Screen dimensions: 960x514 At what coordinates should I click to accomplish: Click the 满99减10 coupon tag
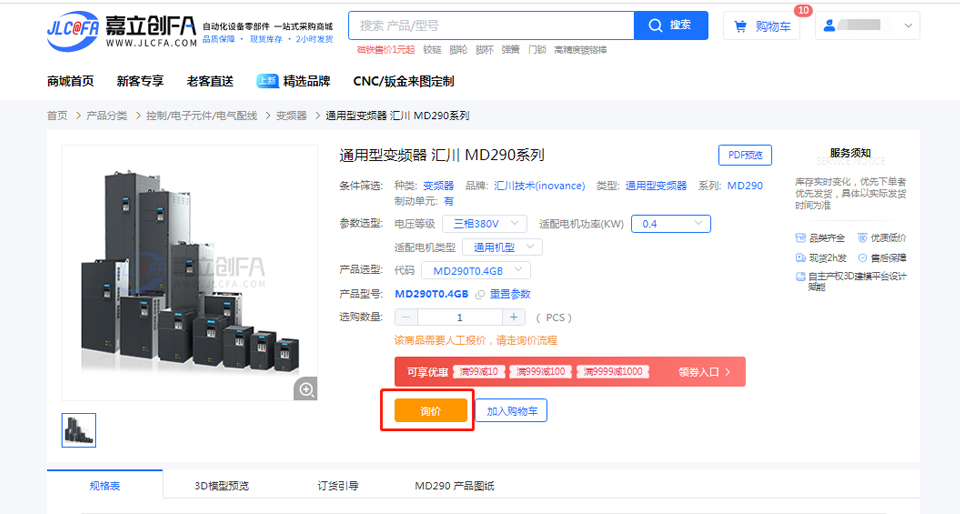pos(479,372)
